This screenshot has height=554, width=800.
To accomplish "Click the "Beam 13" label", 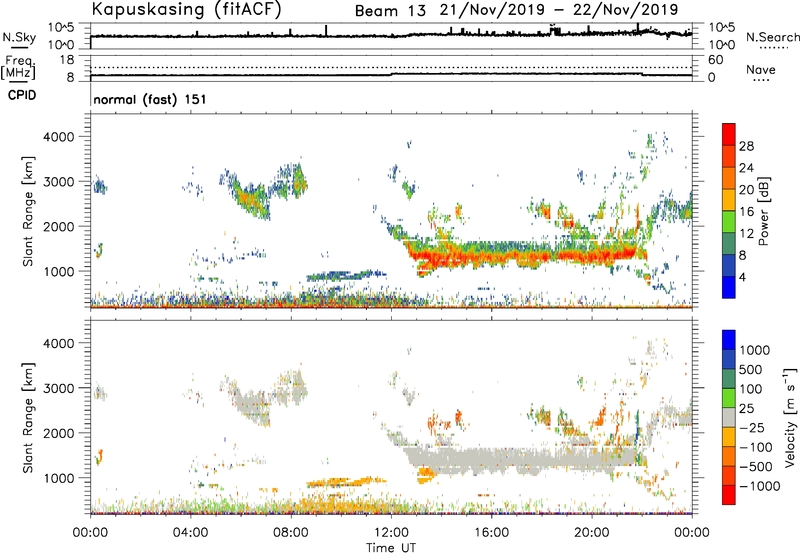I will [x=390, y=11].
